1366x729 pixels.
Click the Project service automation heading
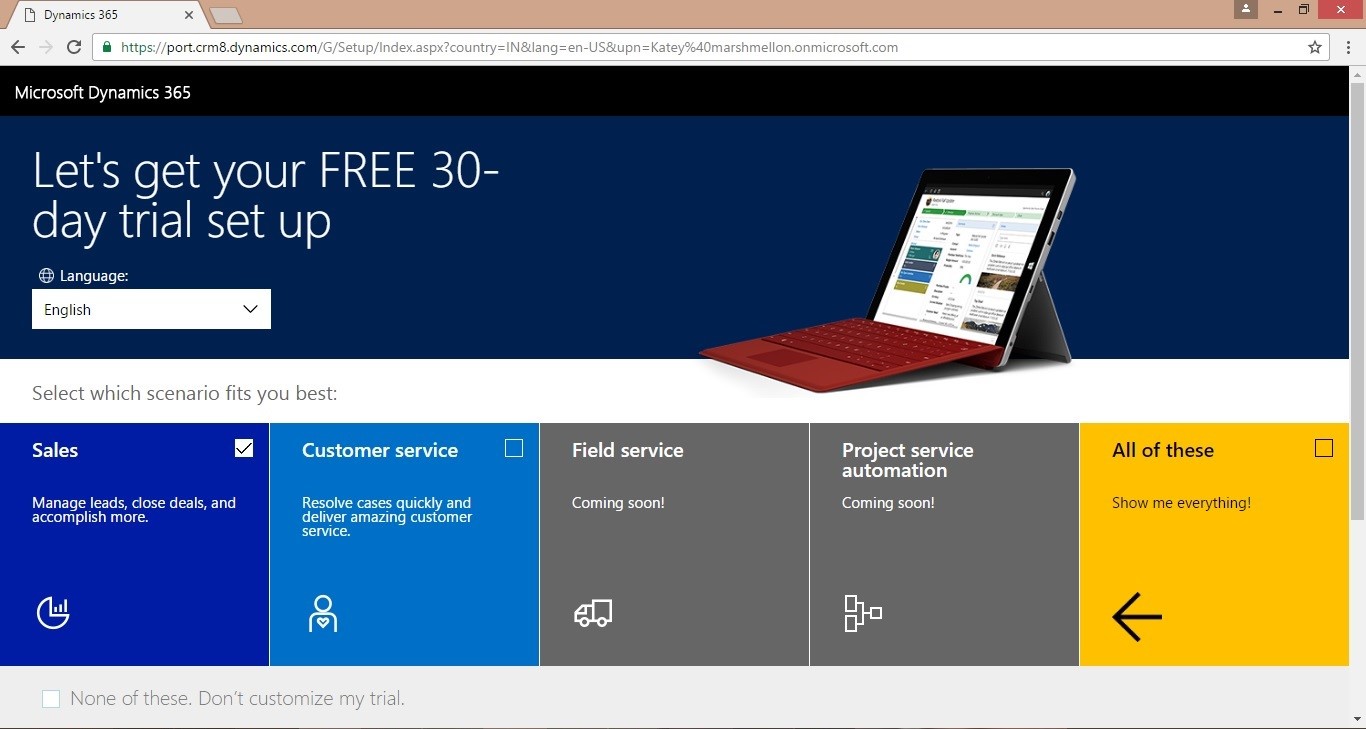click(x=908, y=460)
